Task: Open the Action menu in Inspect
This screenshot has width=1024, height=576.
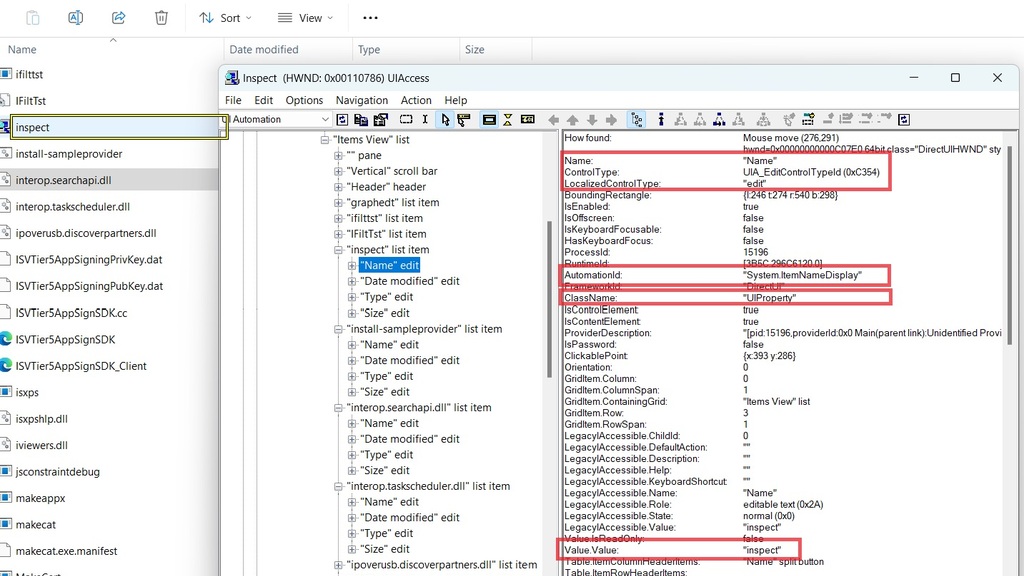Action: (417, 100)
